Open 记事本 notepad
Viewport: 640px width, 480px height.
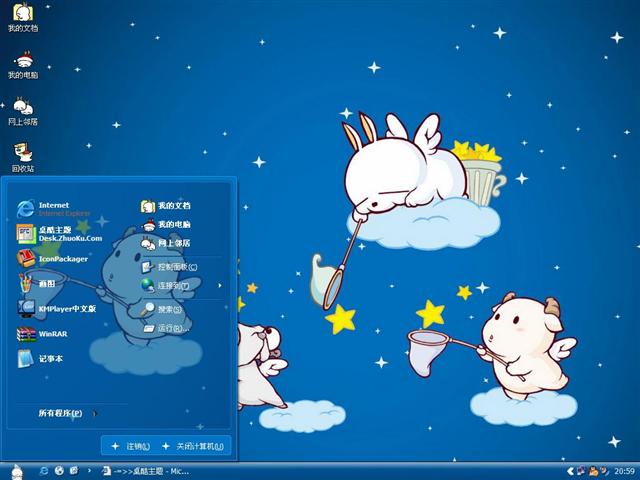[40, 359]
